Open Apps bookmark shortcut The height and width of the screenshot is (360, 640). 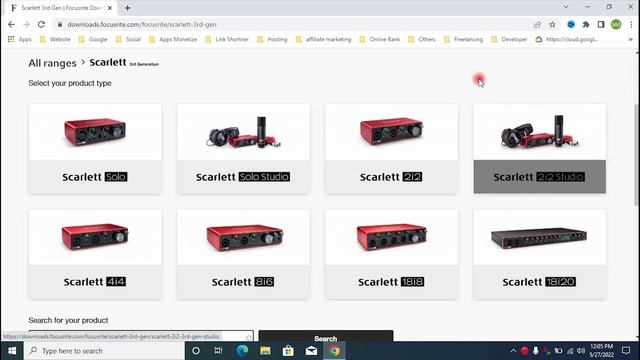[20, 39]
